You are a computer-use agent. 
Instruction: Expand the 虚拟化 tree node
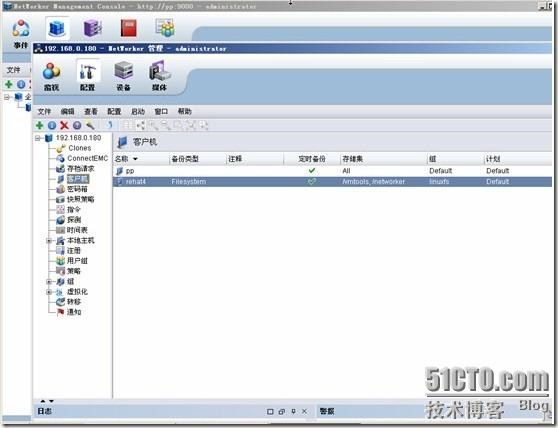49,292
